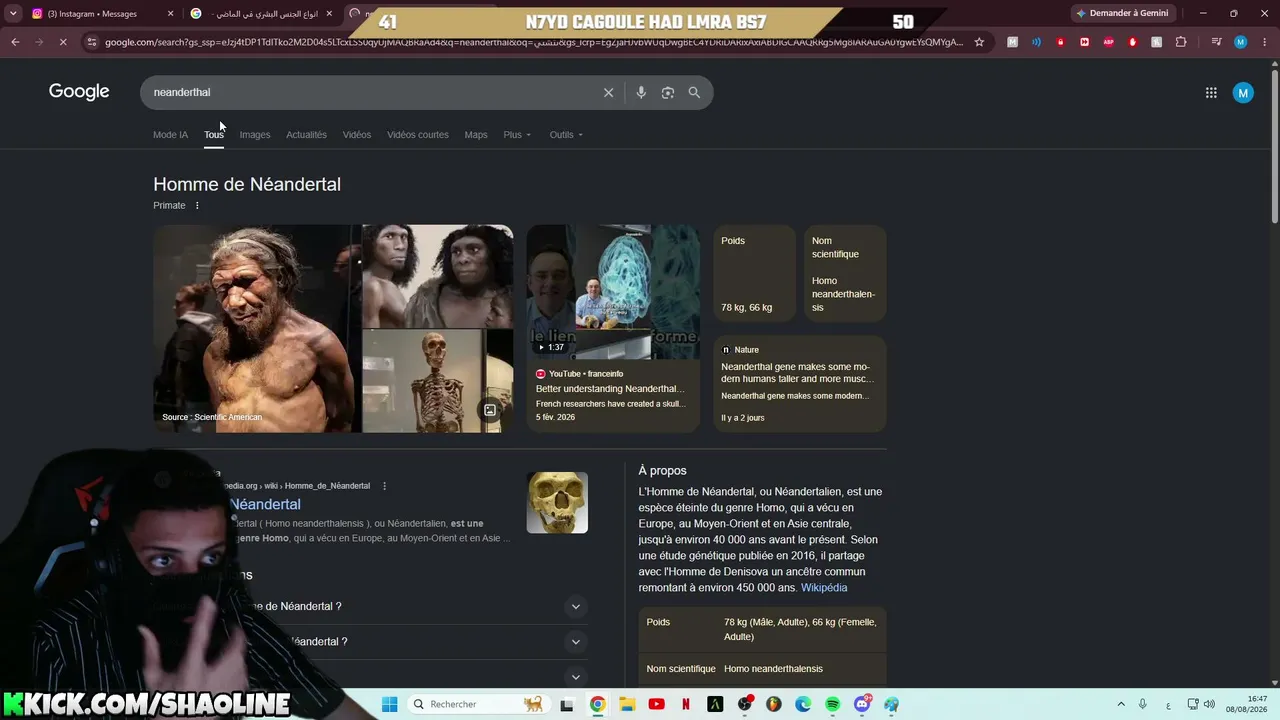Open the Google apps grid
The width and height of the screenshot is (1280, 720).
(x=1211, y=92)
